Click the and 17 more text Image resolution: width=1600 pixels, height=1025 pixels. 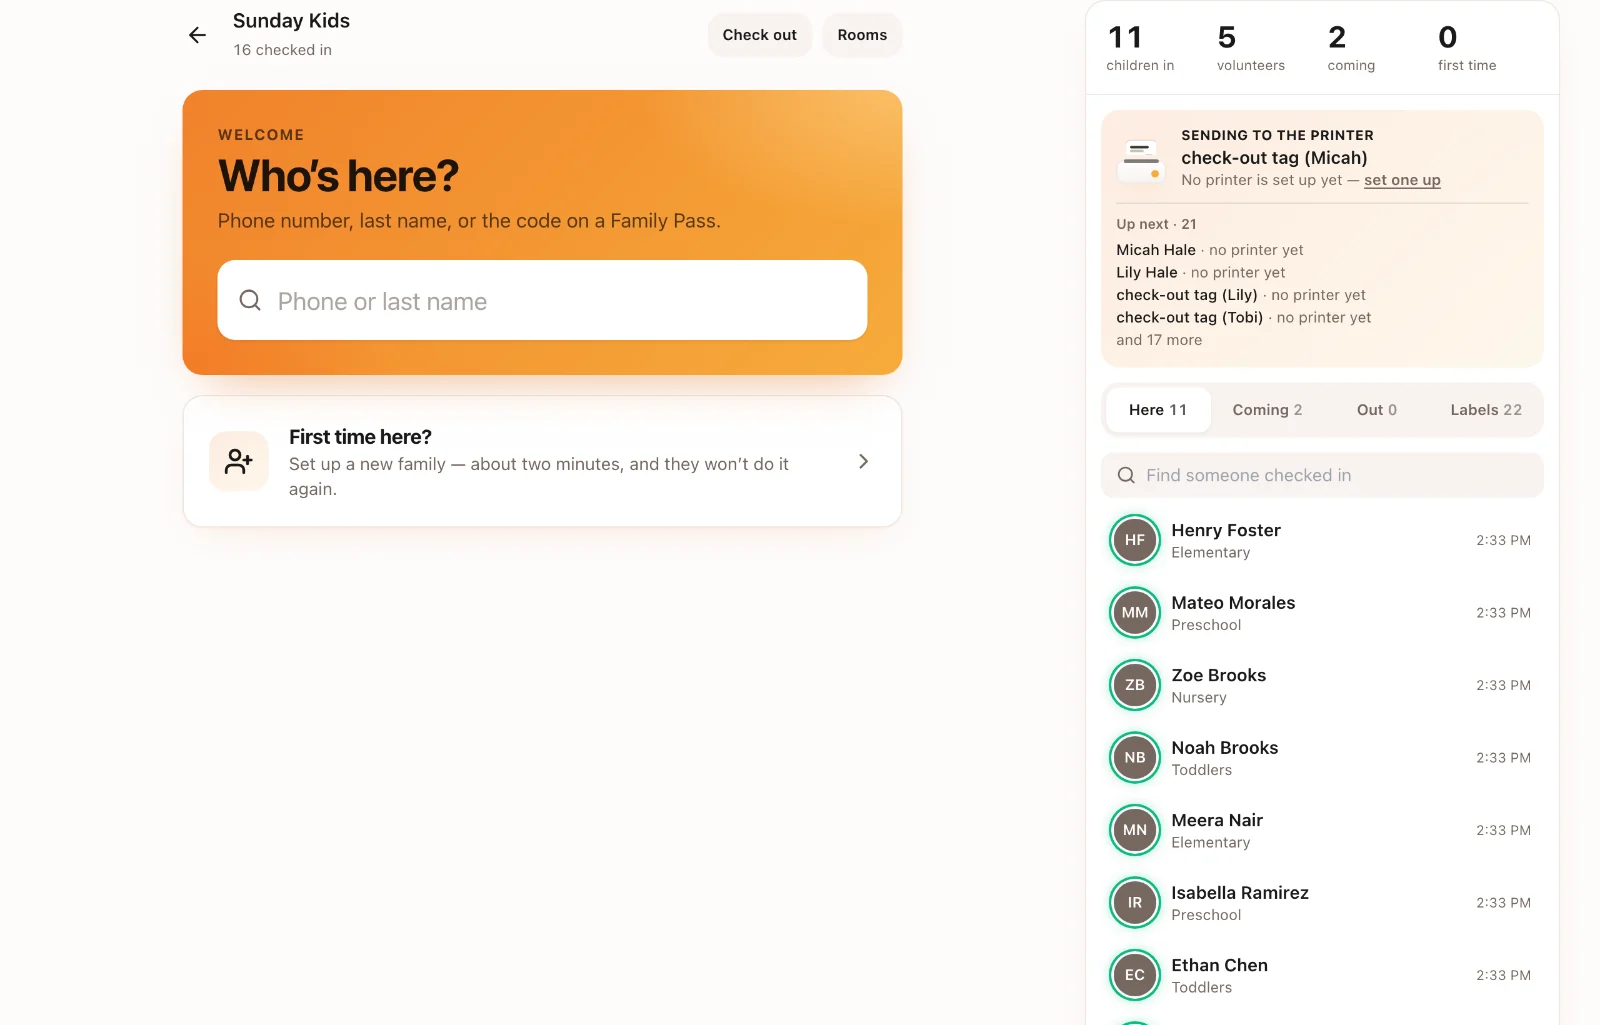click(1159, 340)
